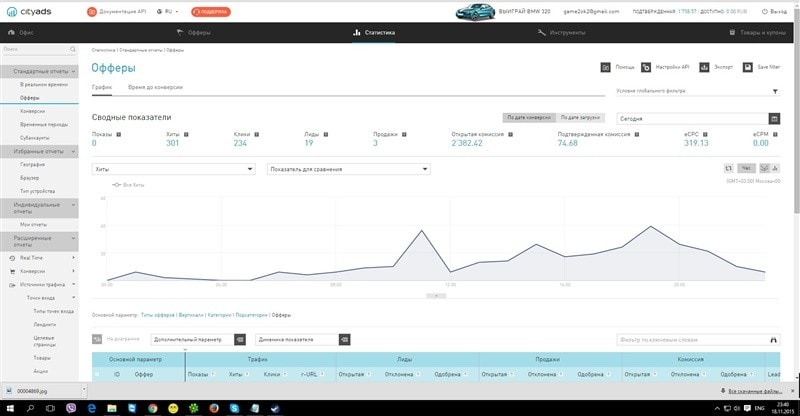Click the Помощь help icon
The width and height of the screenshot is (800, 416).
[x=605, y=67]
